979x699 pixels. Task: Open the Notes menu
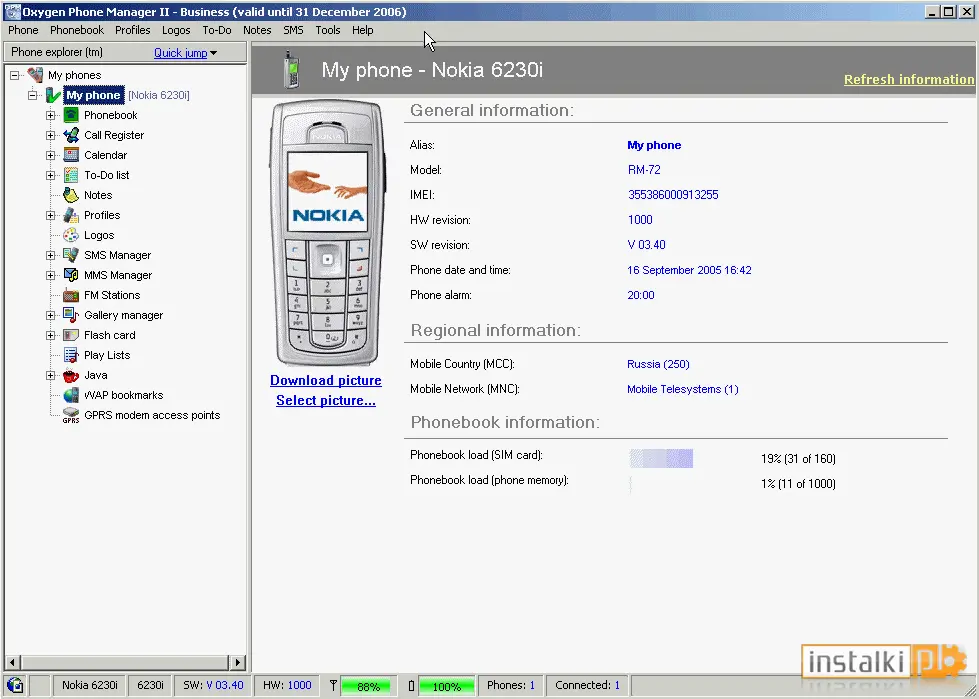pos(257,30)
